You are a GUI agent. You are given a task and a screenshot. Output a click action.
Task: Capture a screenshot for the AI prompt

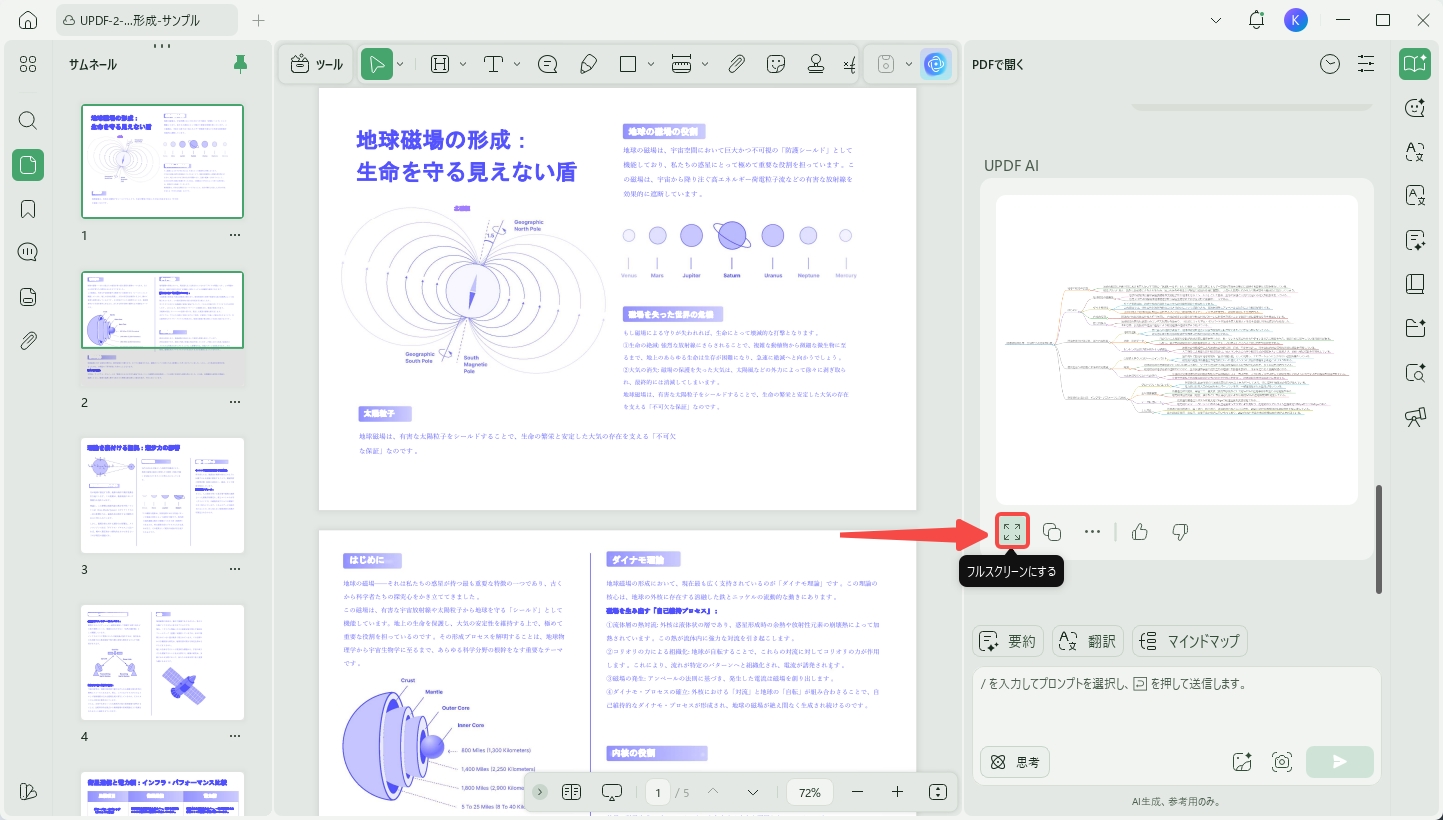[1283, 762]
